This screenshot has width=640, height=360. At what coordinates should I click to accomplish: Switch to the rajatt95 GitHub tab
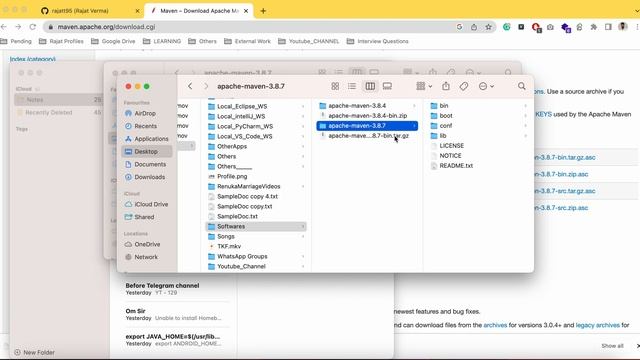pos(90,11)
